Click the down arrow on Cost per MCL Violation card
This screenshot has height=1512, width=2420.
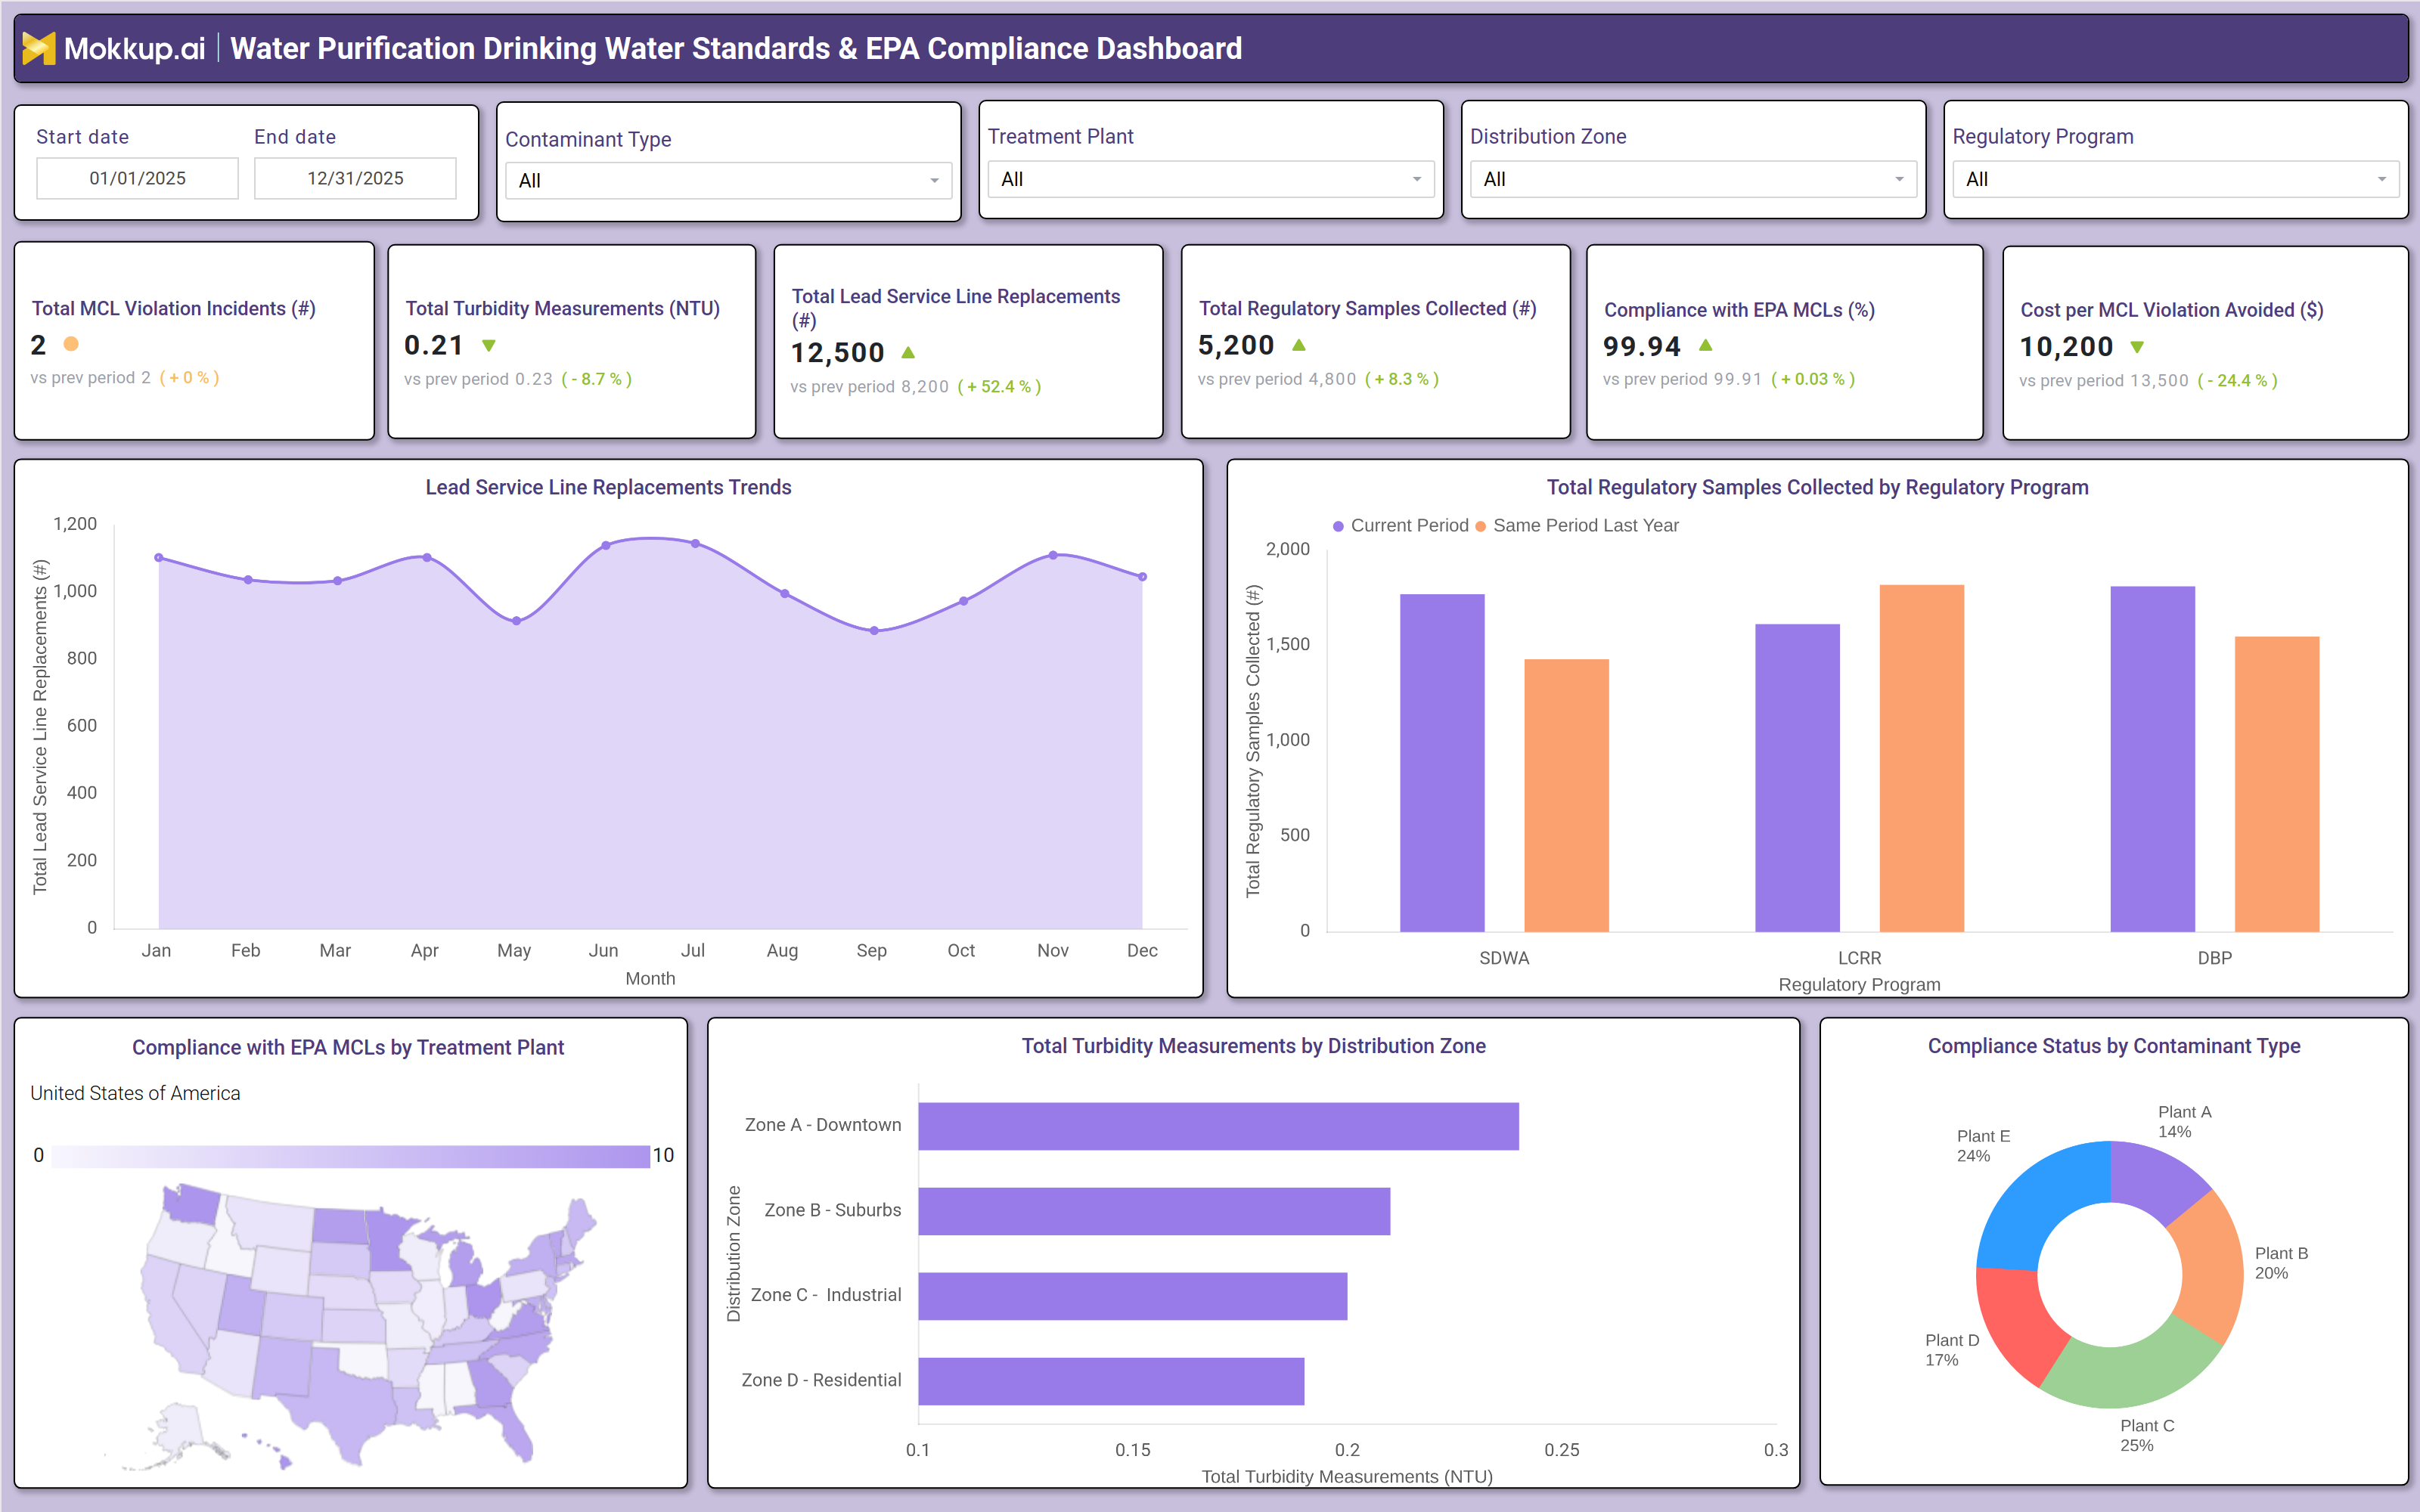click(2137, 347)
